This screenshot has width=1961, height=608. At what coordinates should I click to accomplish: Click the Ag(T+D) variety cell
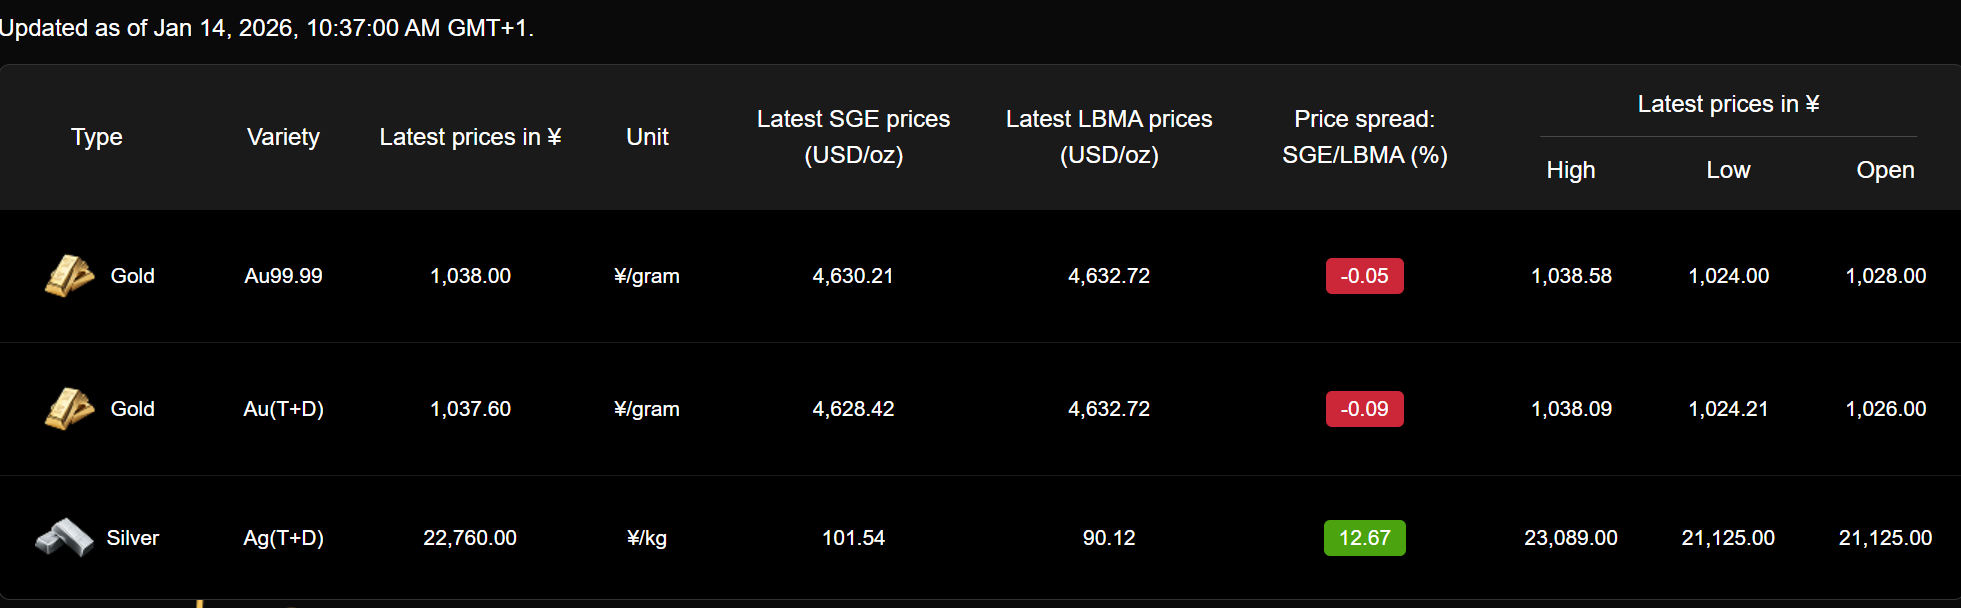pyautogui.click(x=283, y=538)
